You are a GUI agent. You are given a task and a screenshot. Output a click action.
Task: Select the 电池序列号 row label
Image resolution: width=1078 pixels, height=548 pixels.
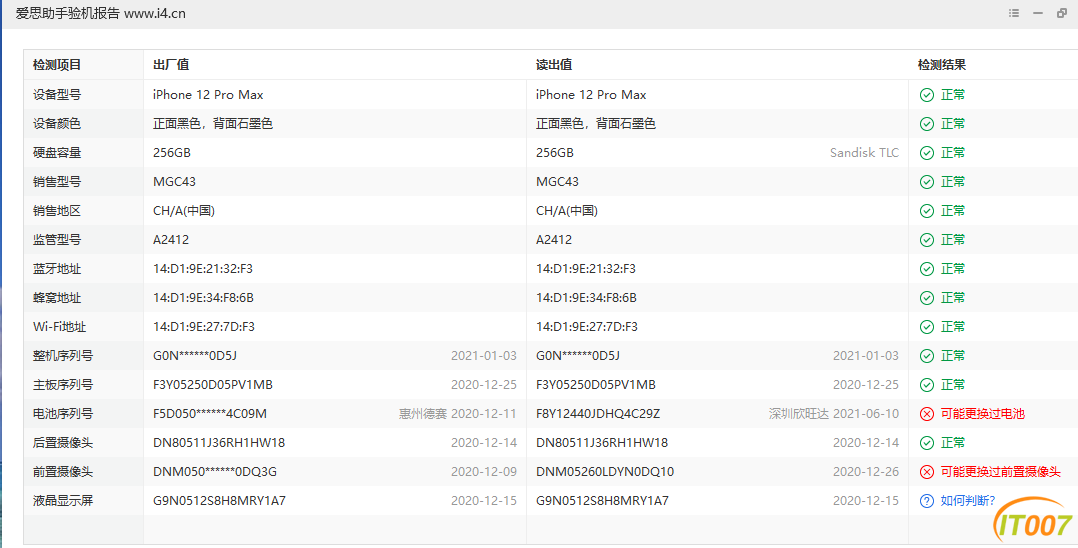(63, 414)
